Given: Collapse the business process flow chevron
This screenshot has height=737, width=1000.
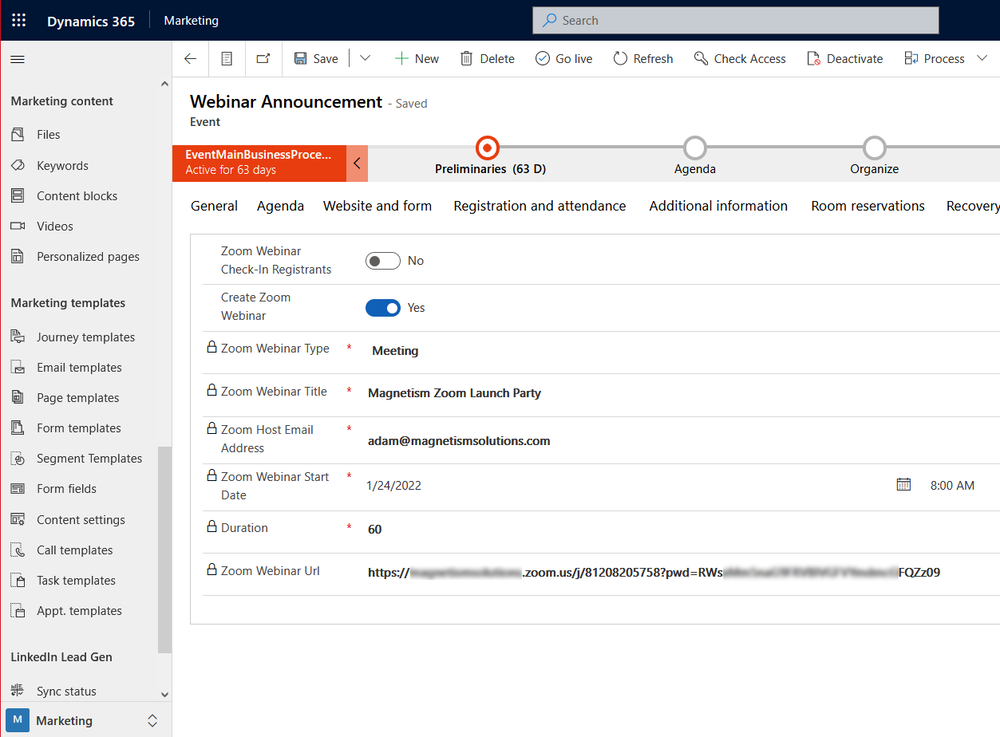Looking at the screenshot, I should (357, 163).
